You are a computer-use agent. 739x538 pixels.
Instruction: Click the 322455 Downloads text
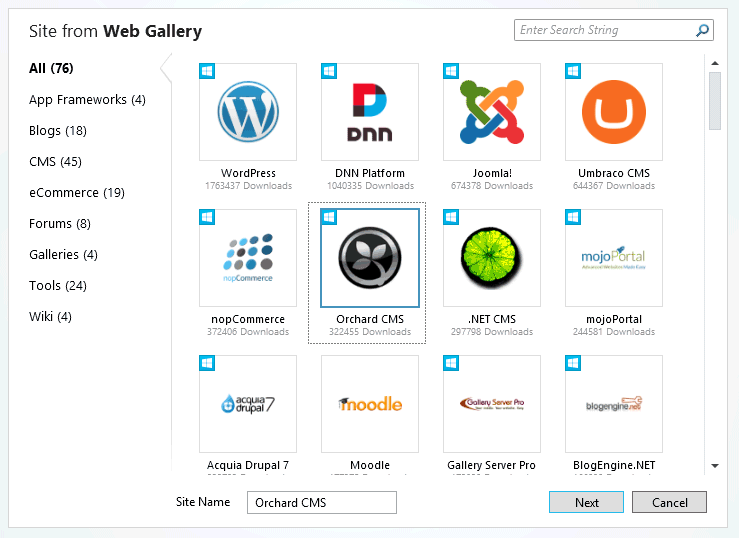pos(370,332)
